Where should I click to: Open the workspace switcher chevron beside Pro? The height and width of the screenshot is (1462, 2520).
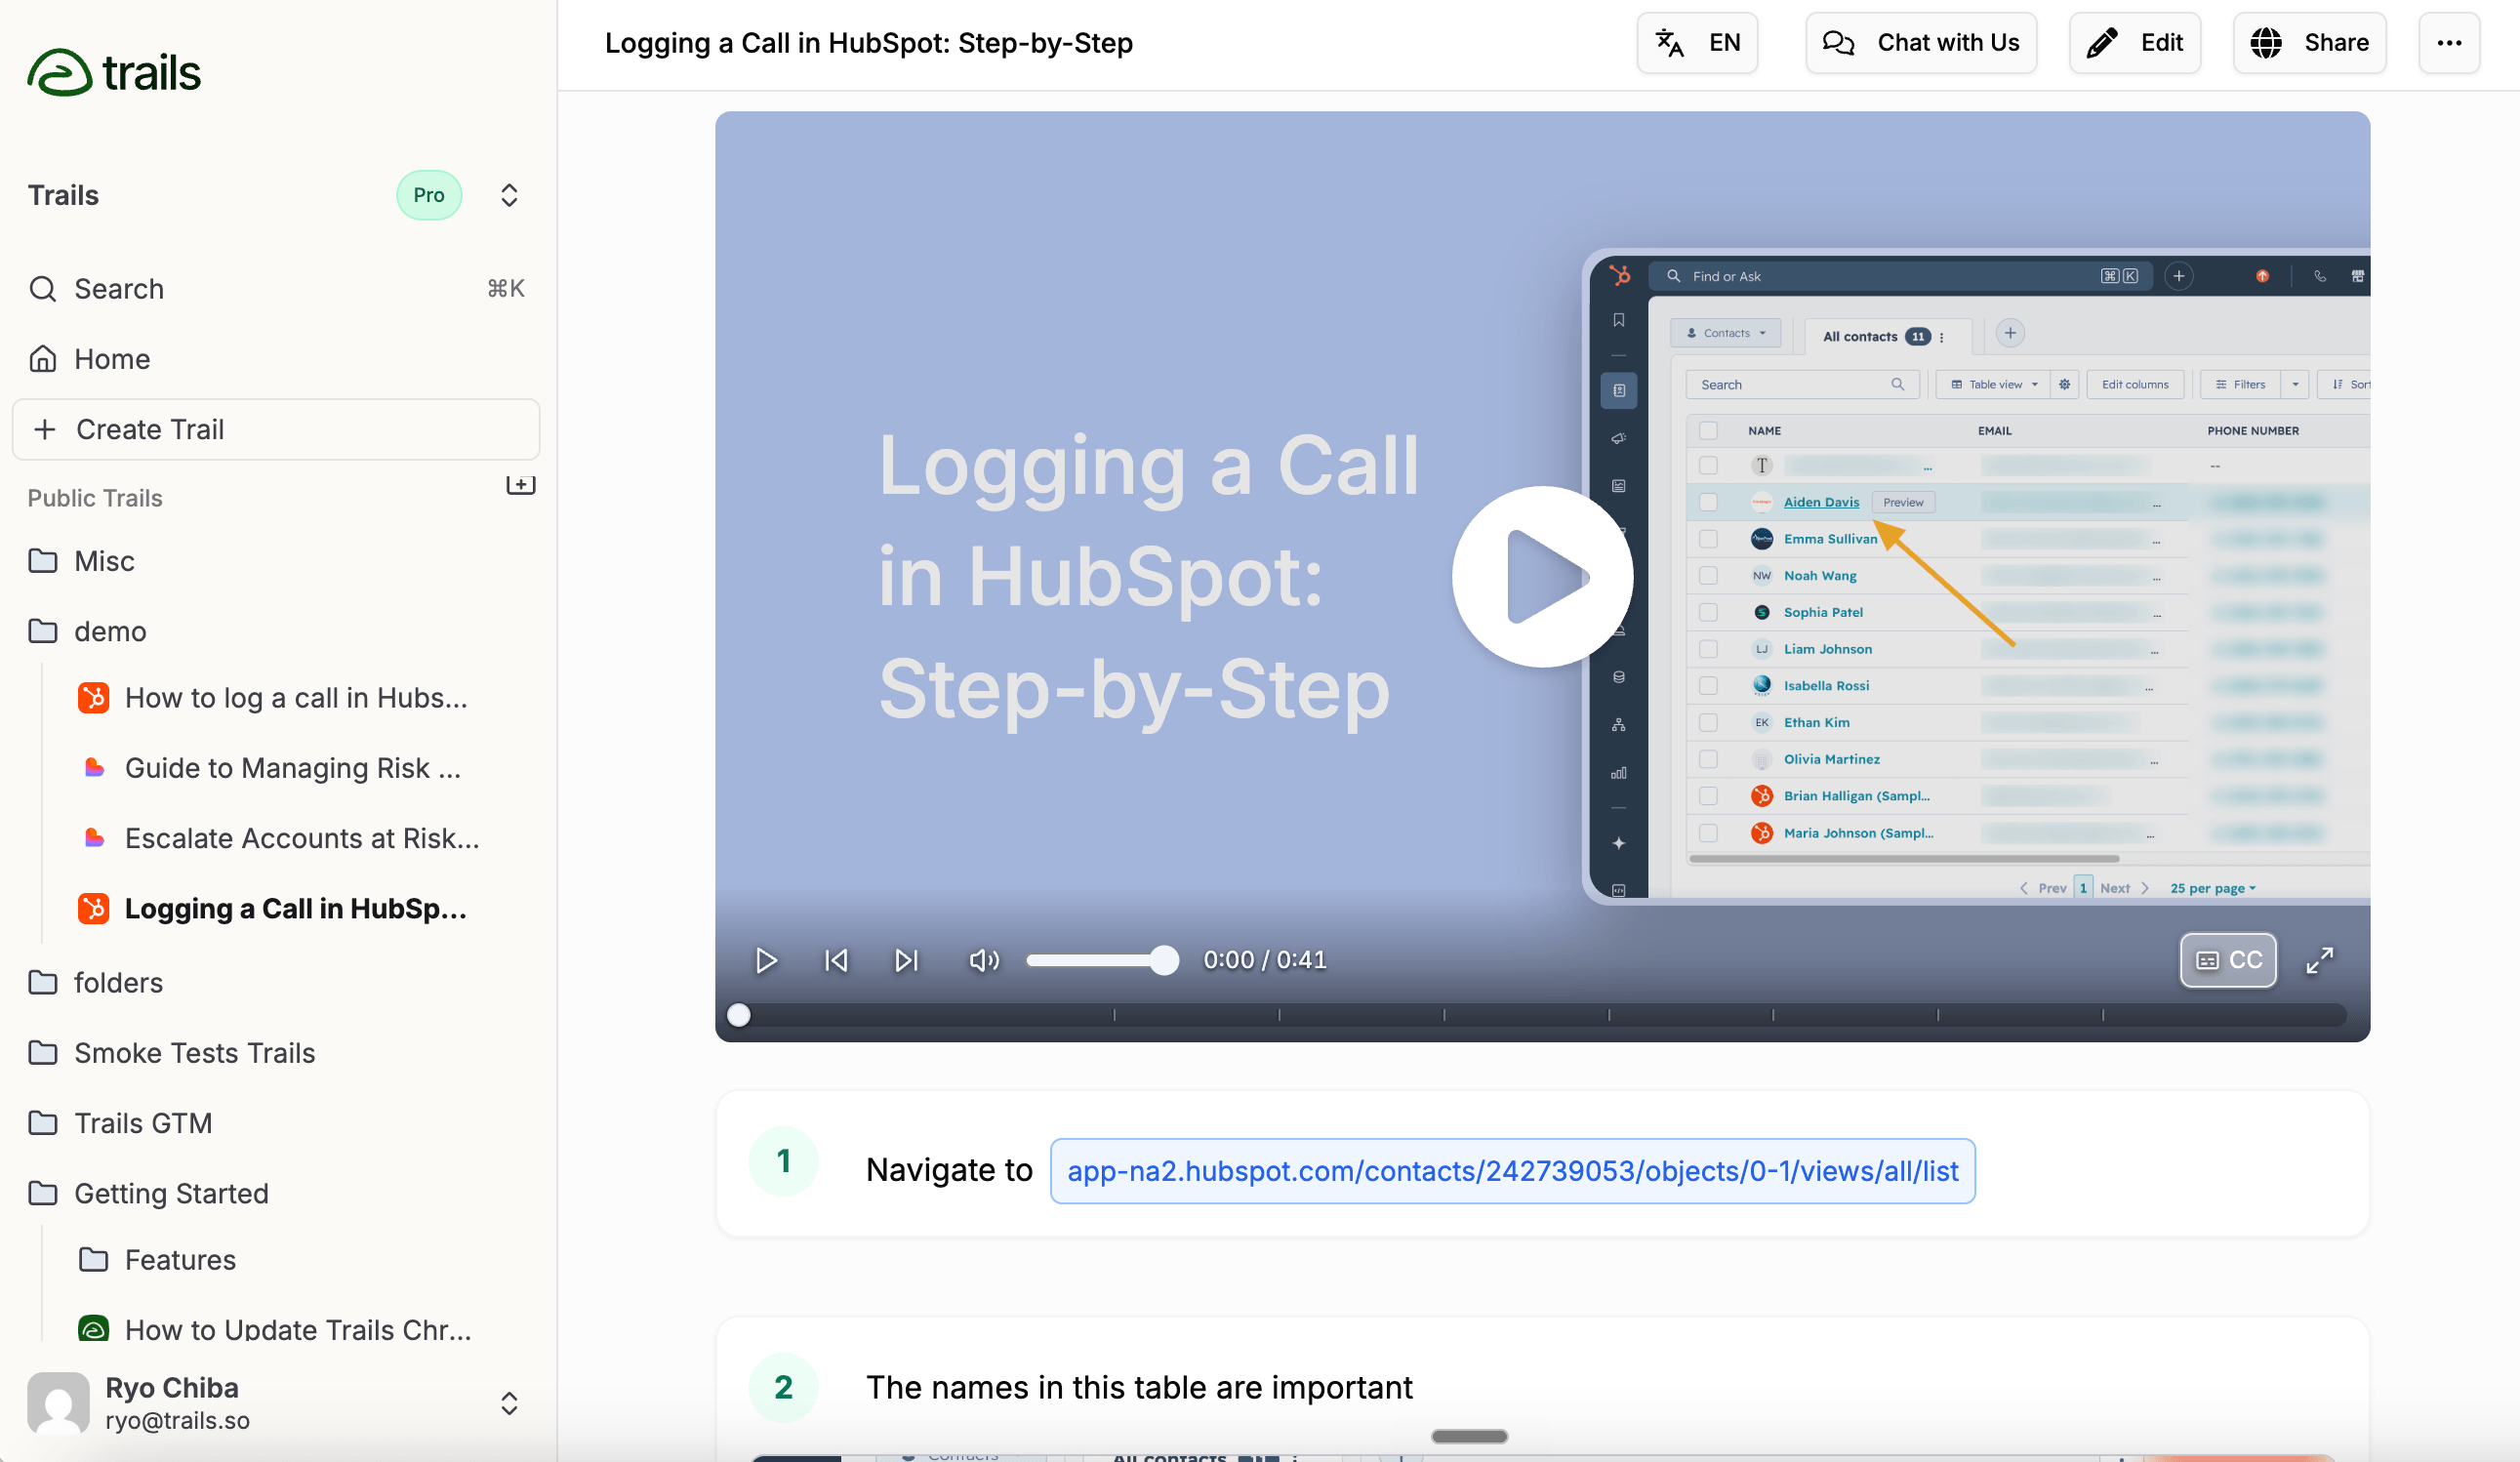(509, 195)
